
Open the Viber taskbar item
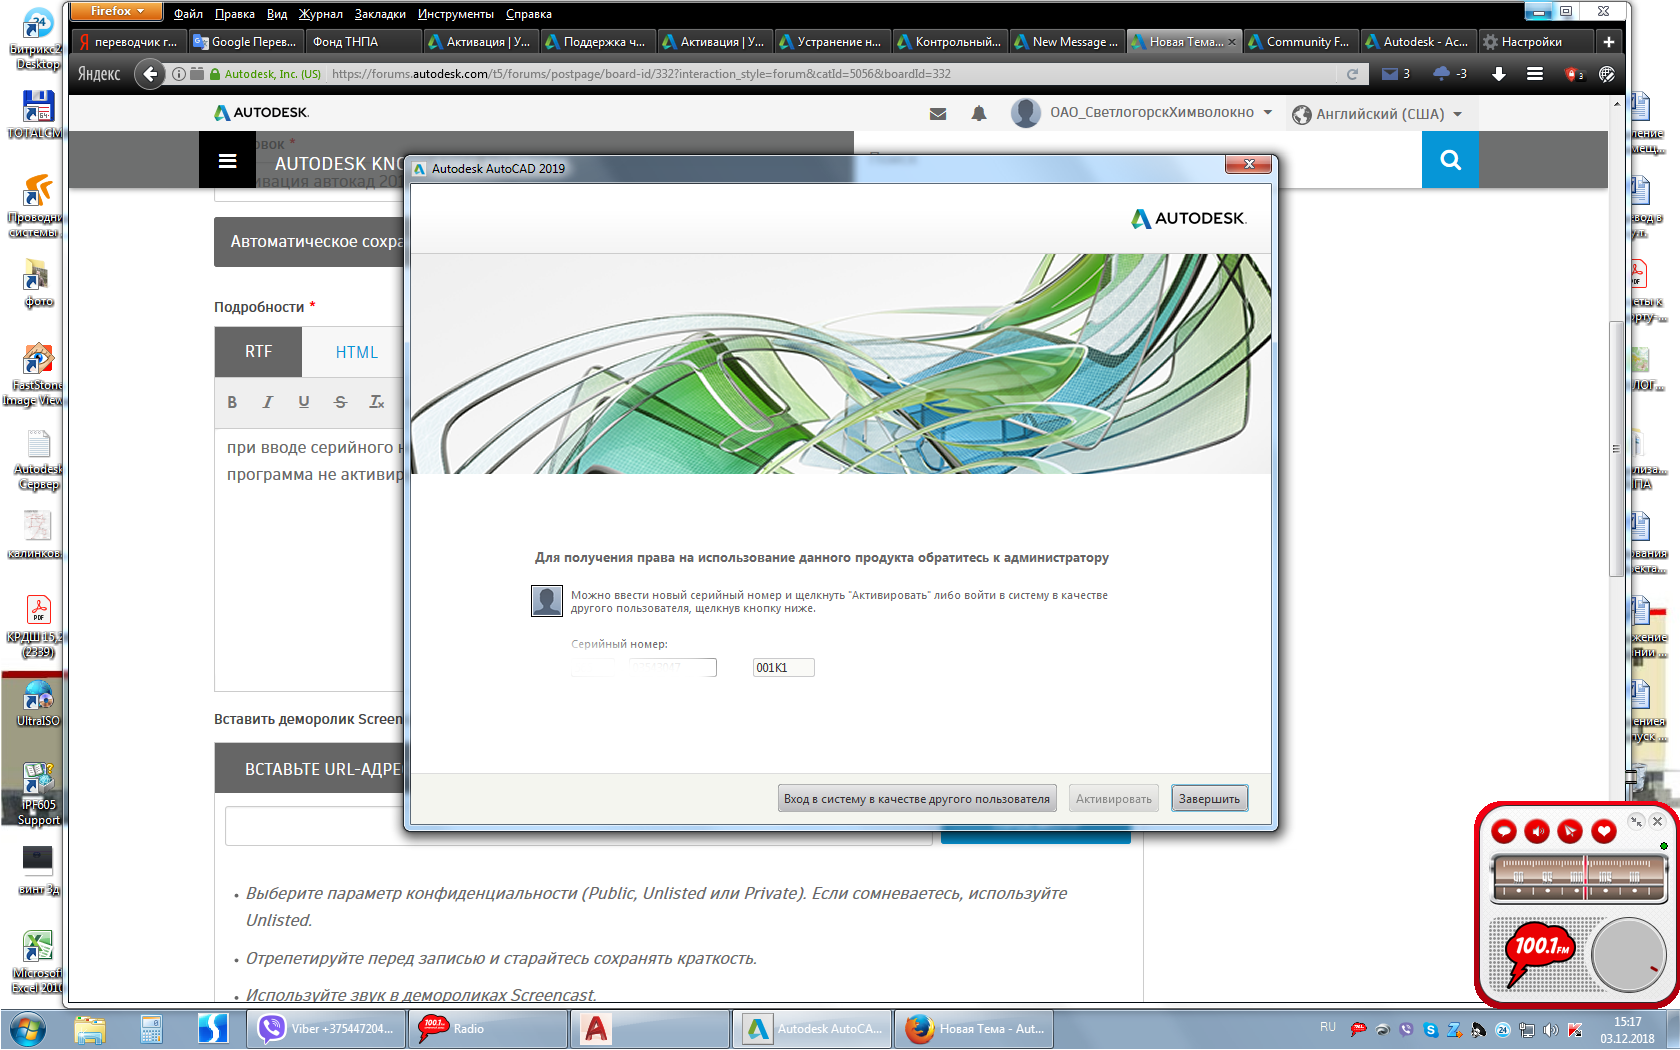[326, 1029]
